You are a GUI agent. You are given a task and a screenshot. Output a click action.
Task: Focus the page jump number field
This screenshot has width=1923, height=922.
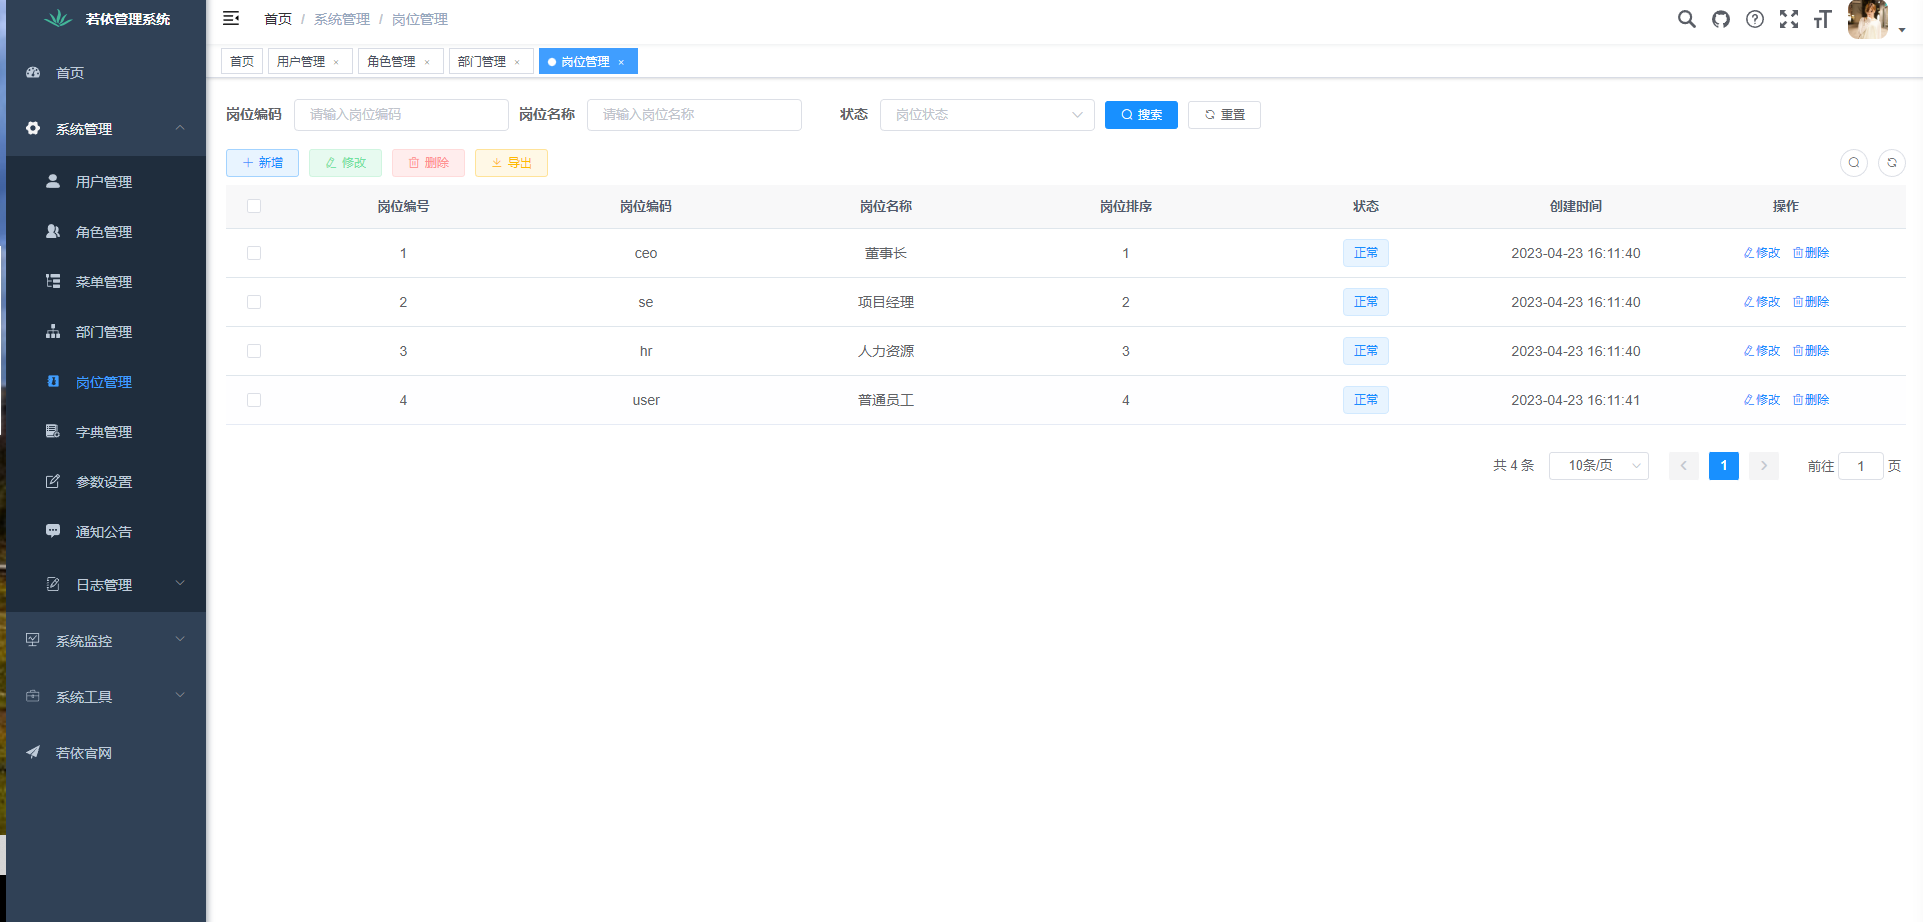pyautogui.click(x=1861, y=466)
